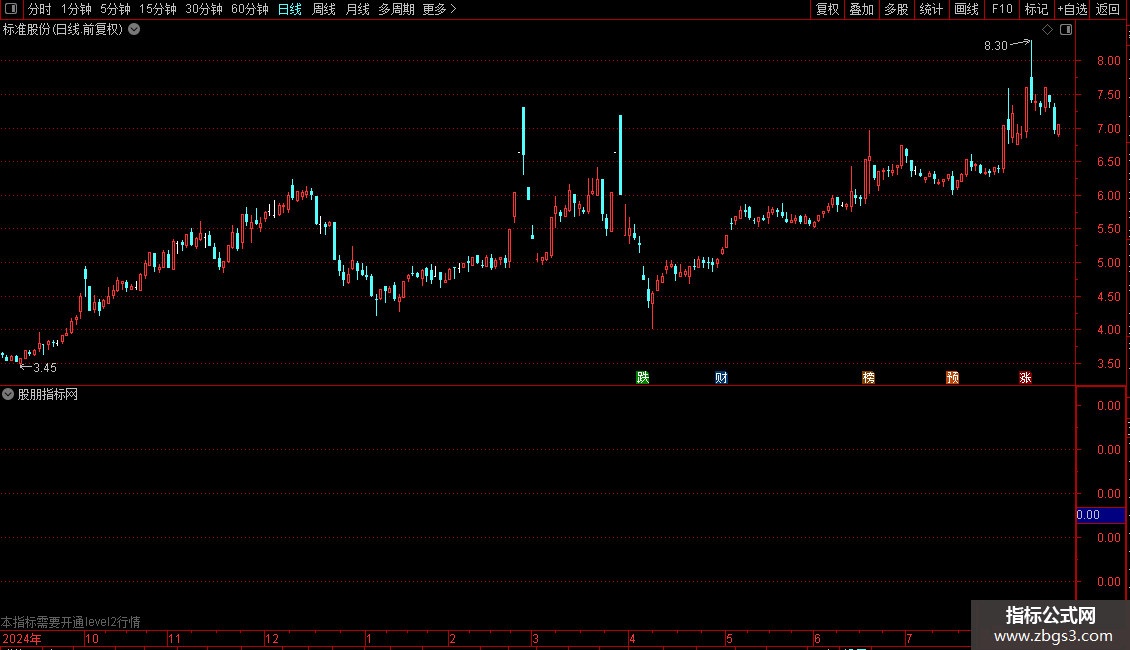Add stock via +自选 button
The image size is (1130, 650).
(1072, 9)
